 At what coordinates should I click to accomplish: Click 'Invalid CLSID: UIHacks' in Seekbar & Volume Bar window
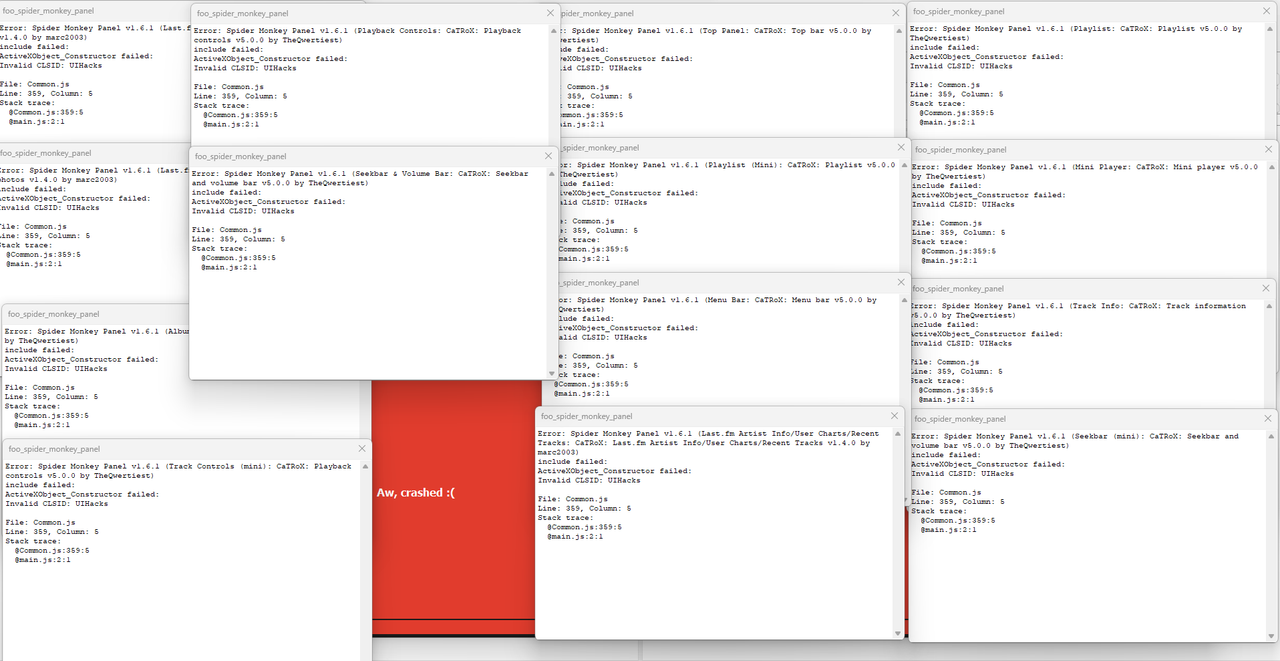click(243, 211)
